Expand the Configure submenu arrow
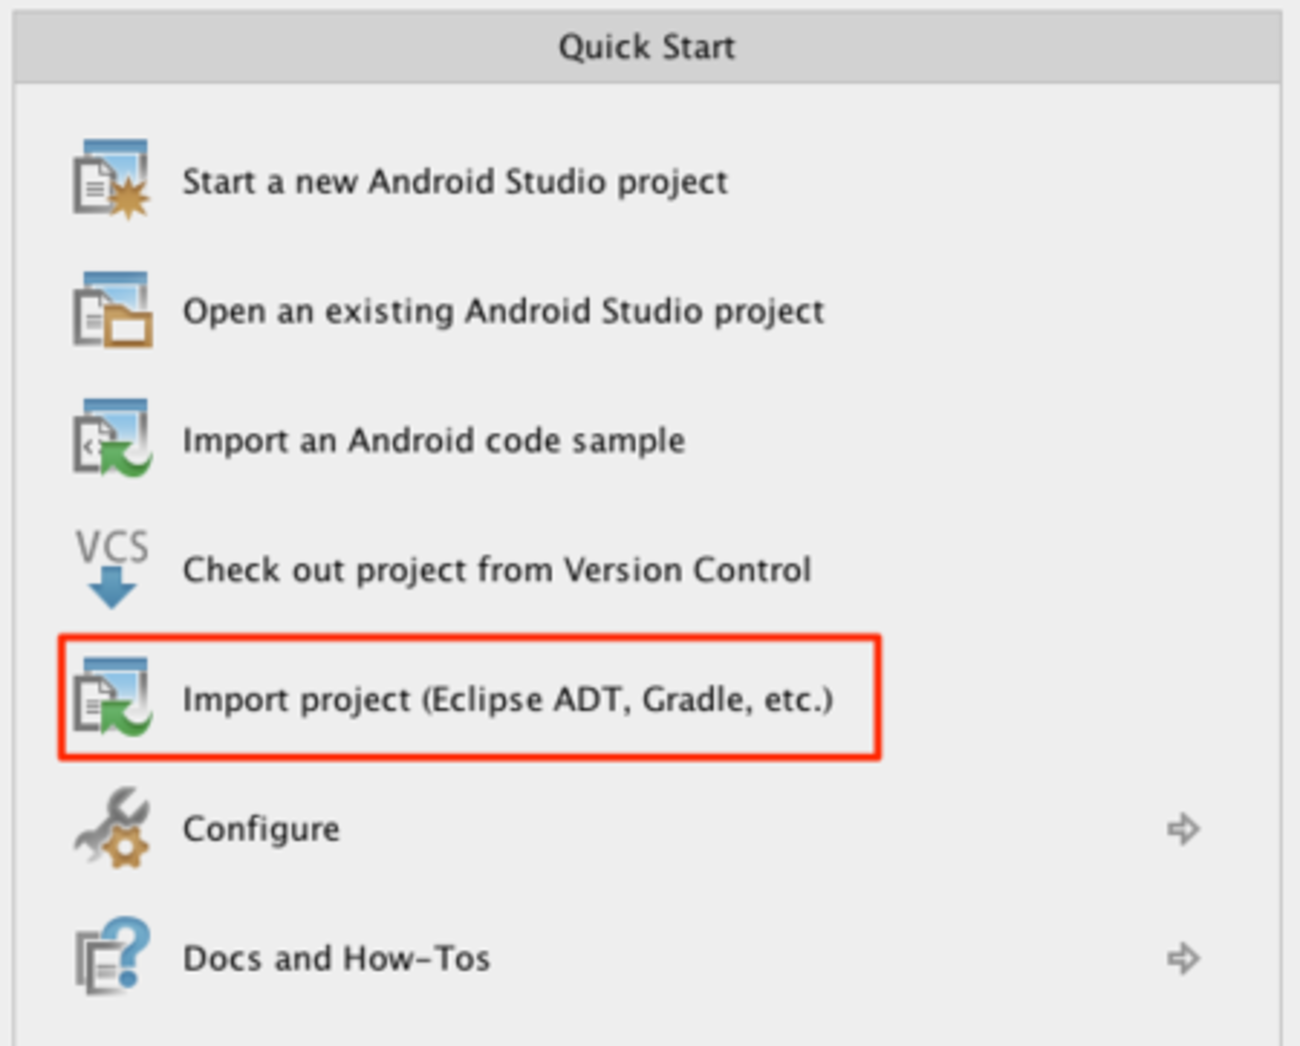Screen dimensions: 1300x1046 tap(1183, 829)
